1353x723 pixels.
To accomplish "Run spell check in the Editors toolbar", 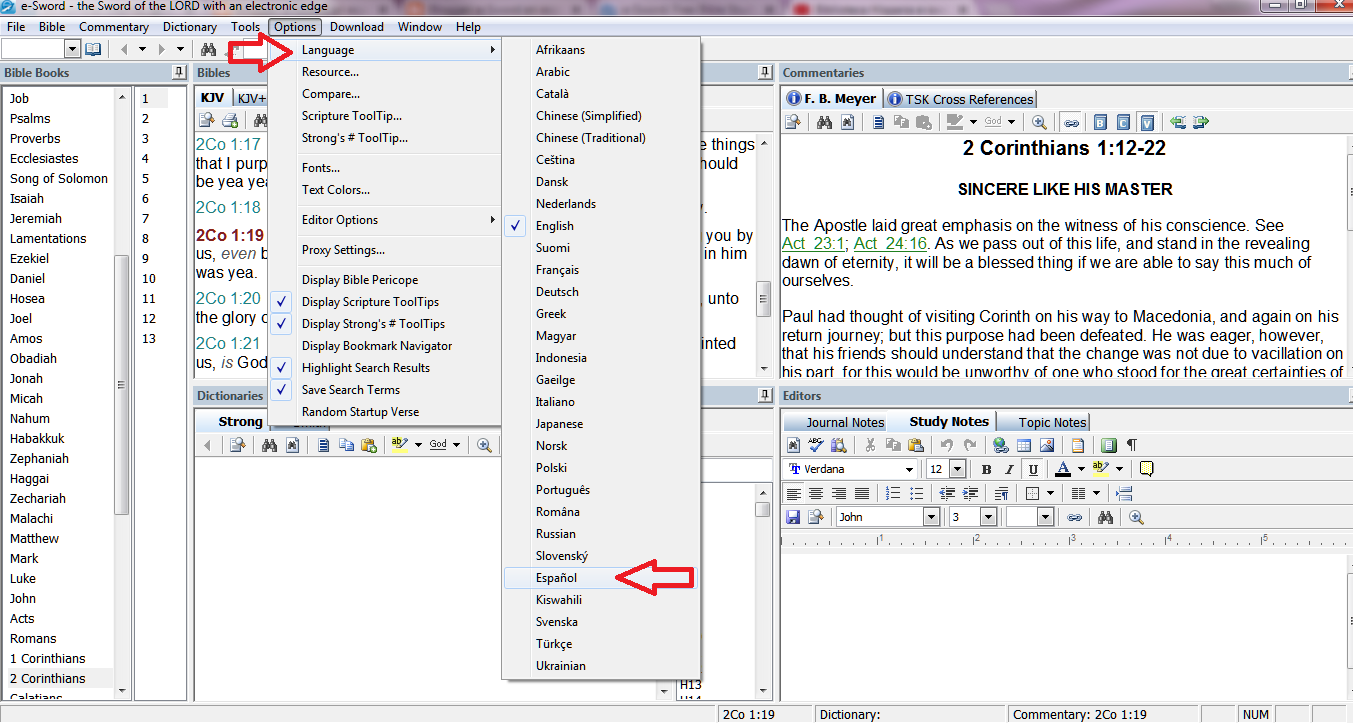I will click(x=816, y=445).
